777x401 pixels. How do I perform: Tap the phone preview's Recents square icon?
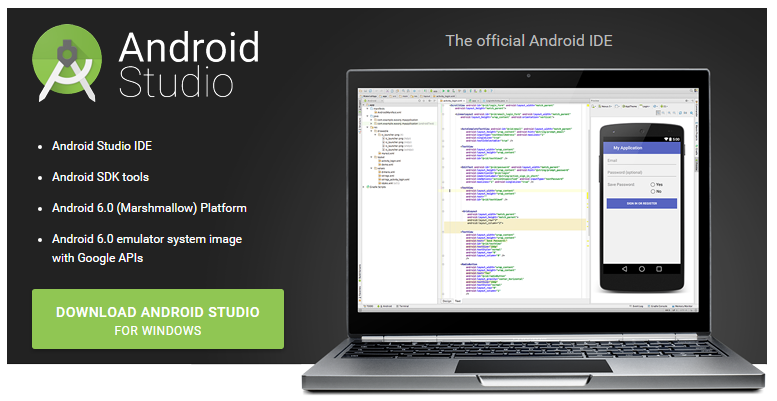coord(659,269)
